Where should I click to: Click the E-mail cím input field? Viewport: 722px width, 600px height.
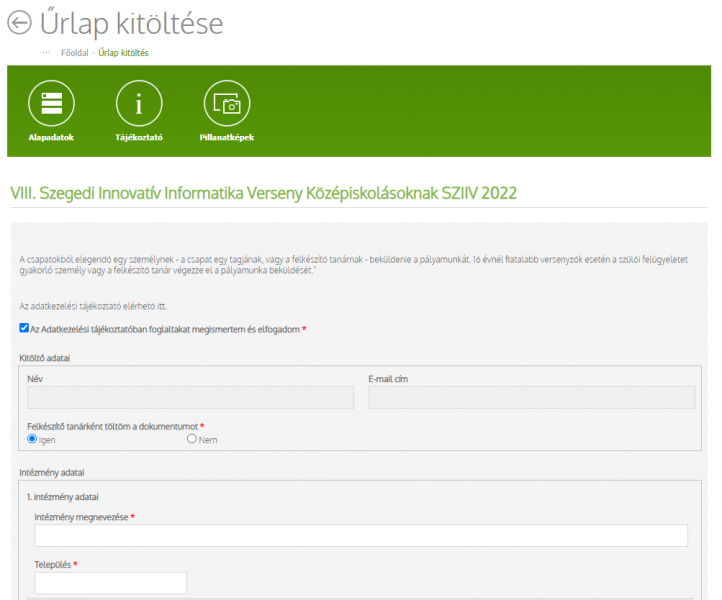coord(531,398)
